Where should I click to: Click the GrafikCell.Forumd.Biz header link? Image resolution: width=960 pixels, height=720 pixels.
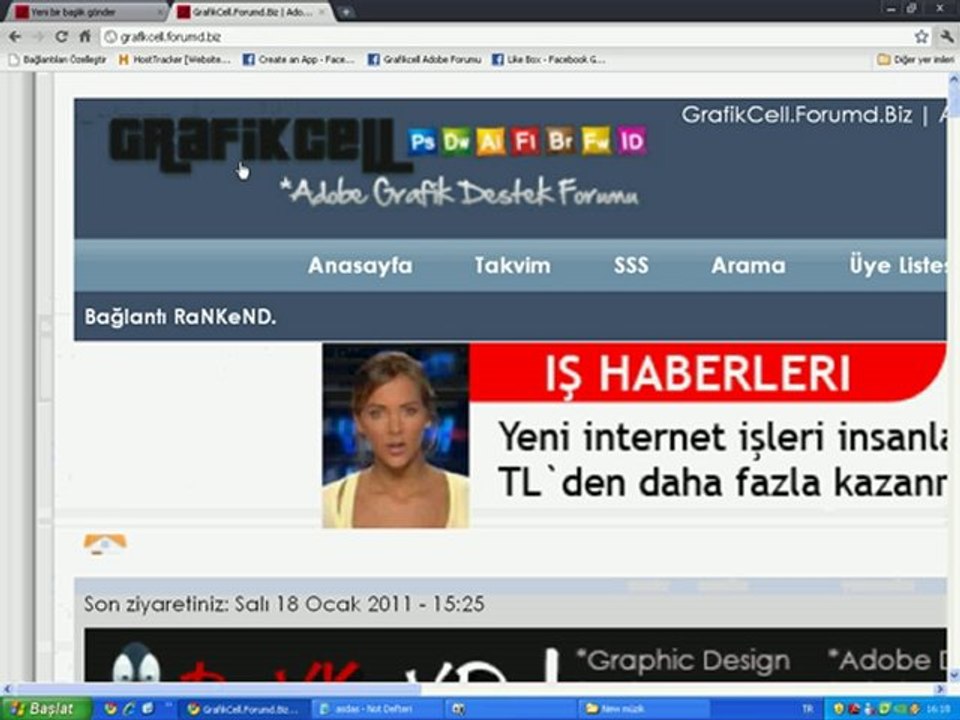point(797,114)
